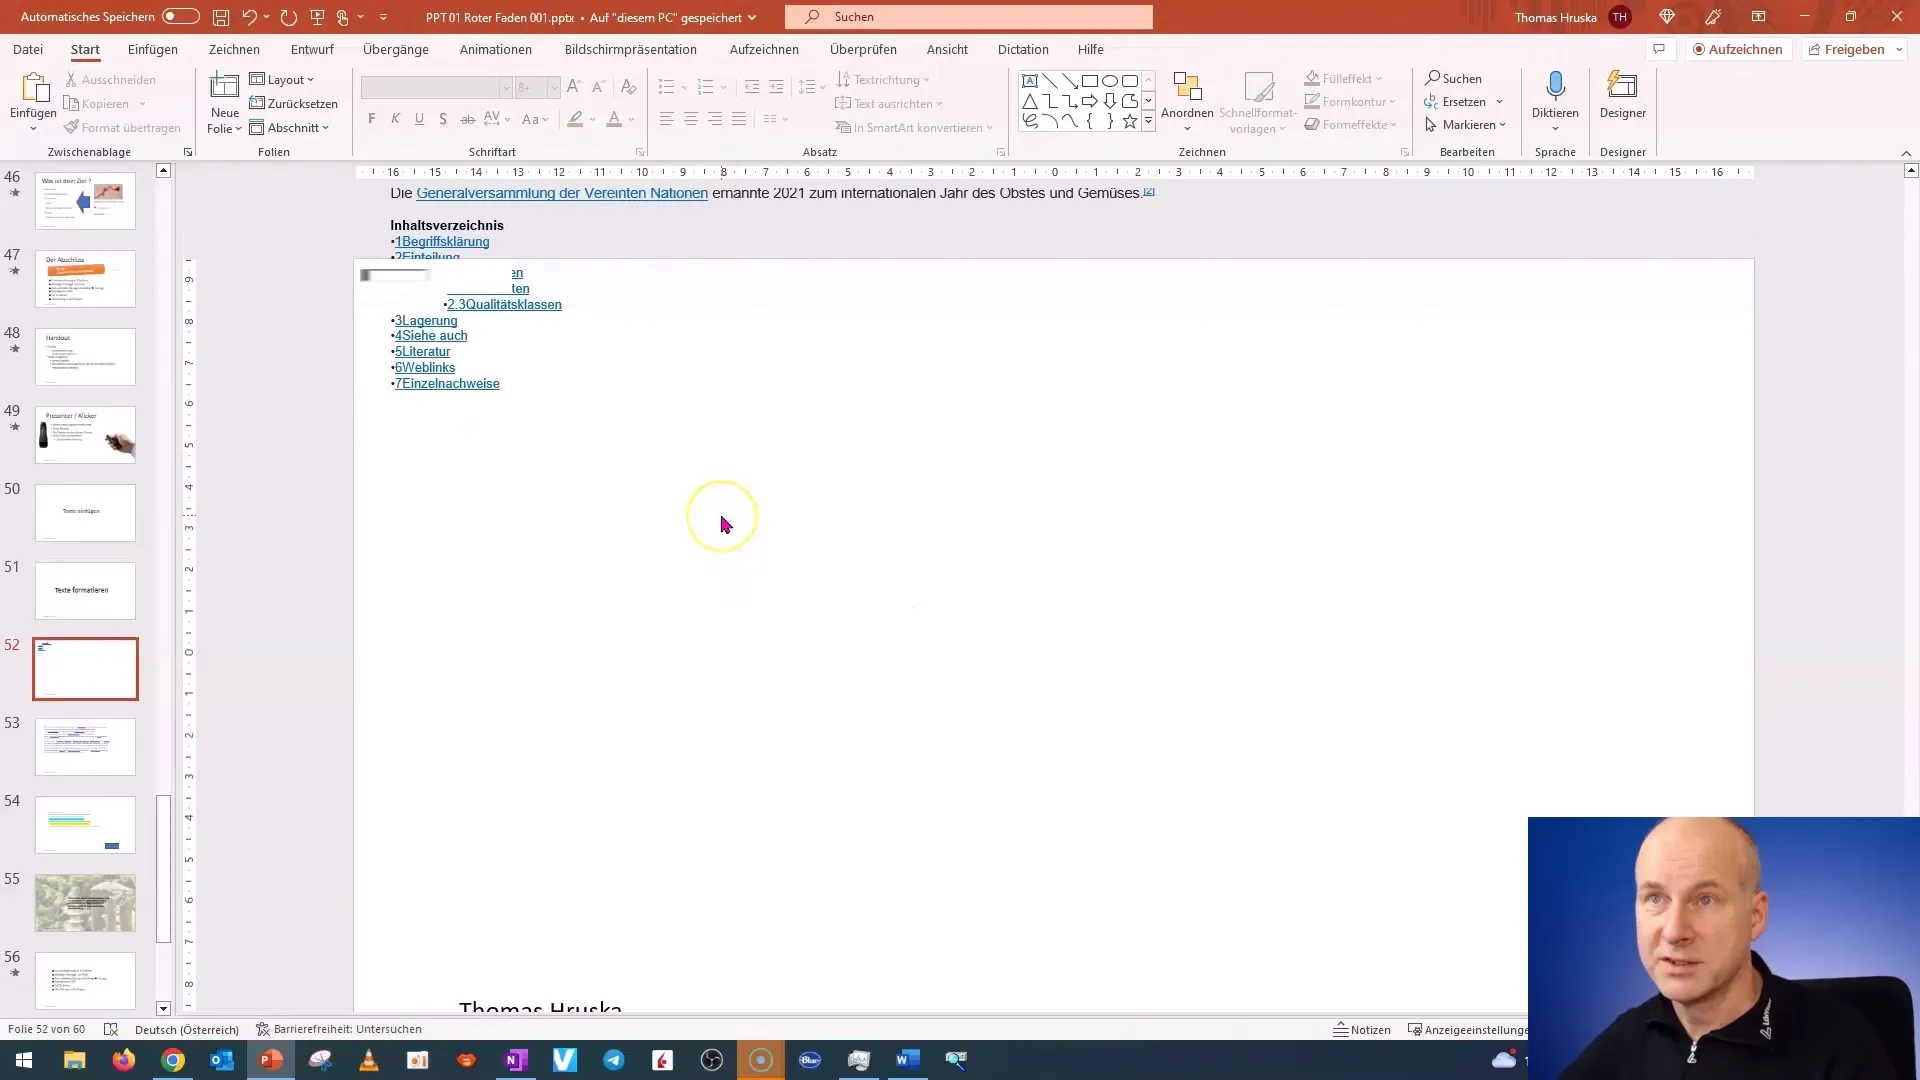The height and width of the screenshot is (1080, 1920).
Task: Toggle italic K formatting
Action: point(395,119)
